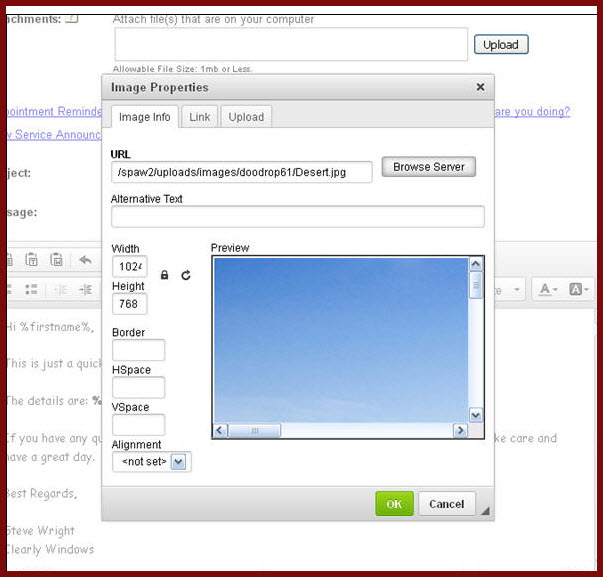Click preview scroll down arrow
The width and height of the screenshot is (603, 577).
(476, 415)
